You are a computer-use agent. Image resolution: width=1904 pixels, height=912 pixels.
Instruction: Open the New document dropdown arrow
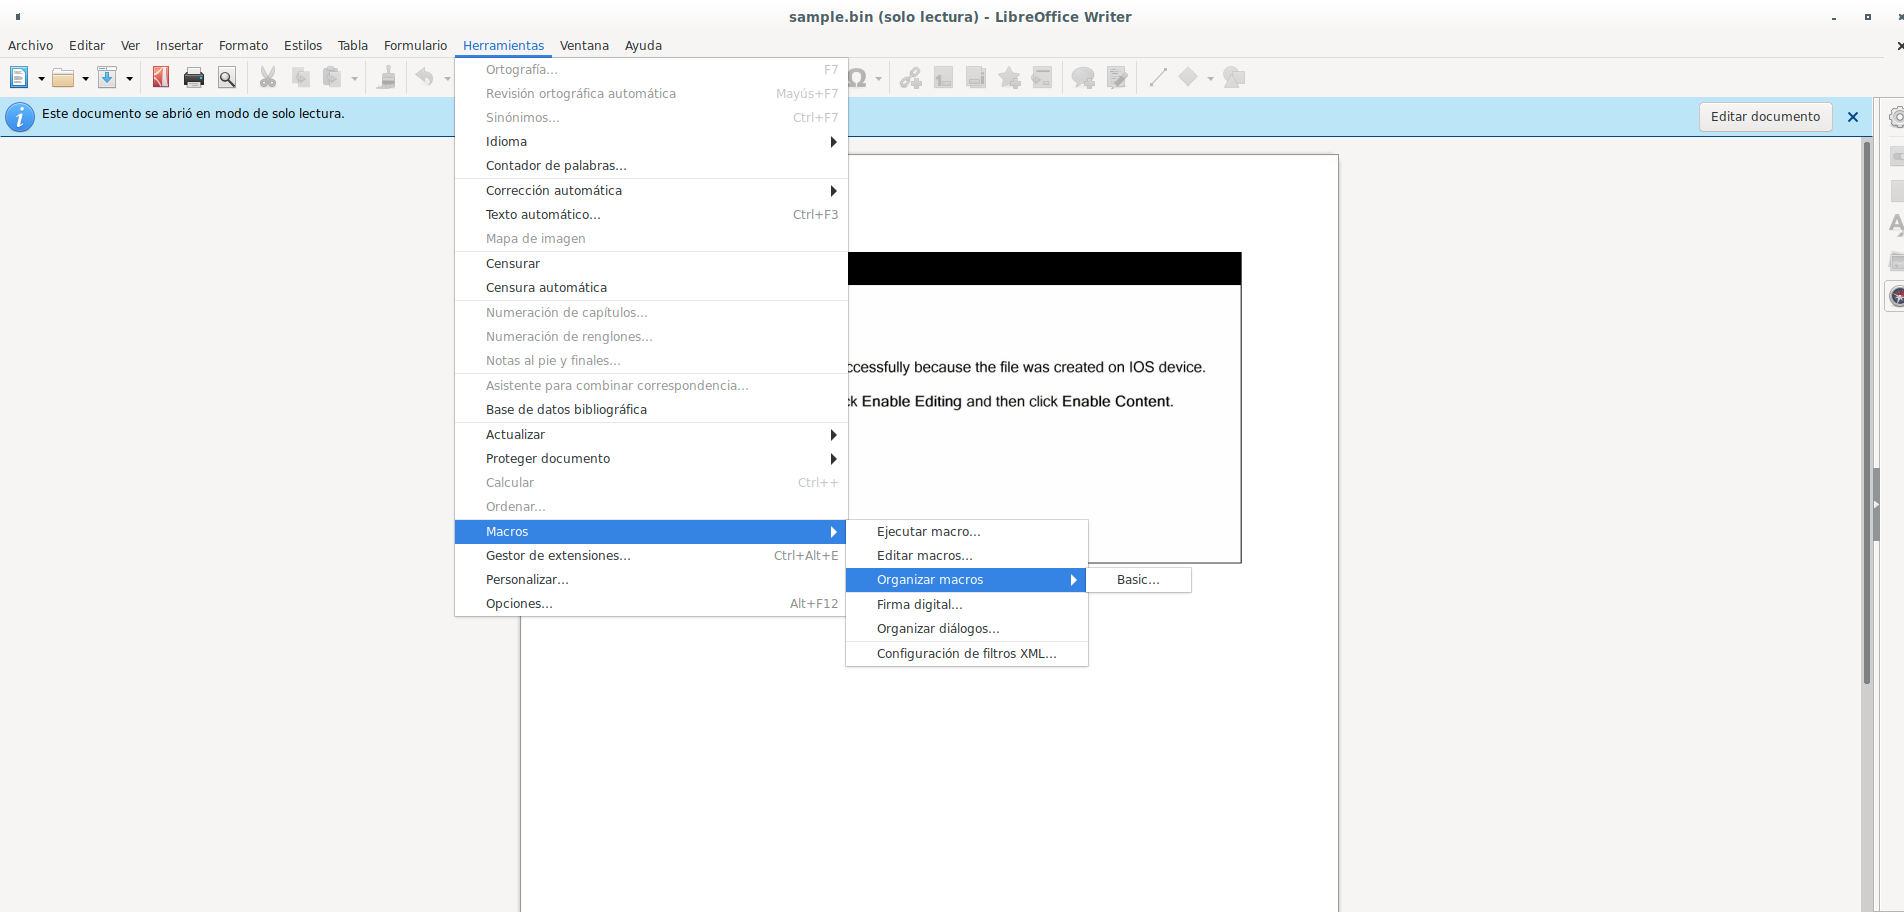coord(41,79)
